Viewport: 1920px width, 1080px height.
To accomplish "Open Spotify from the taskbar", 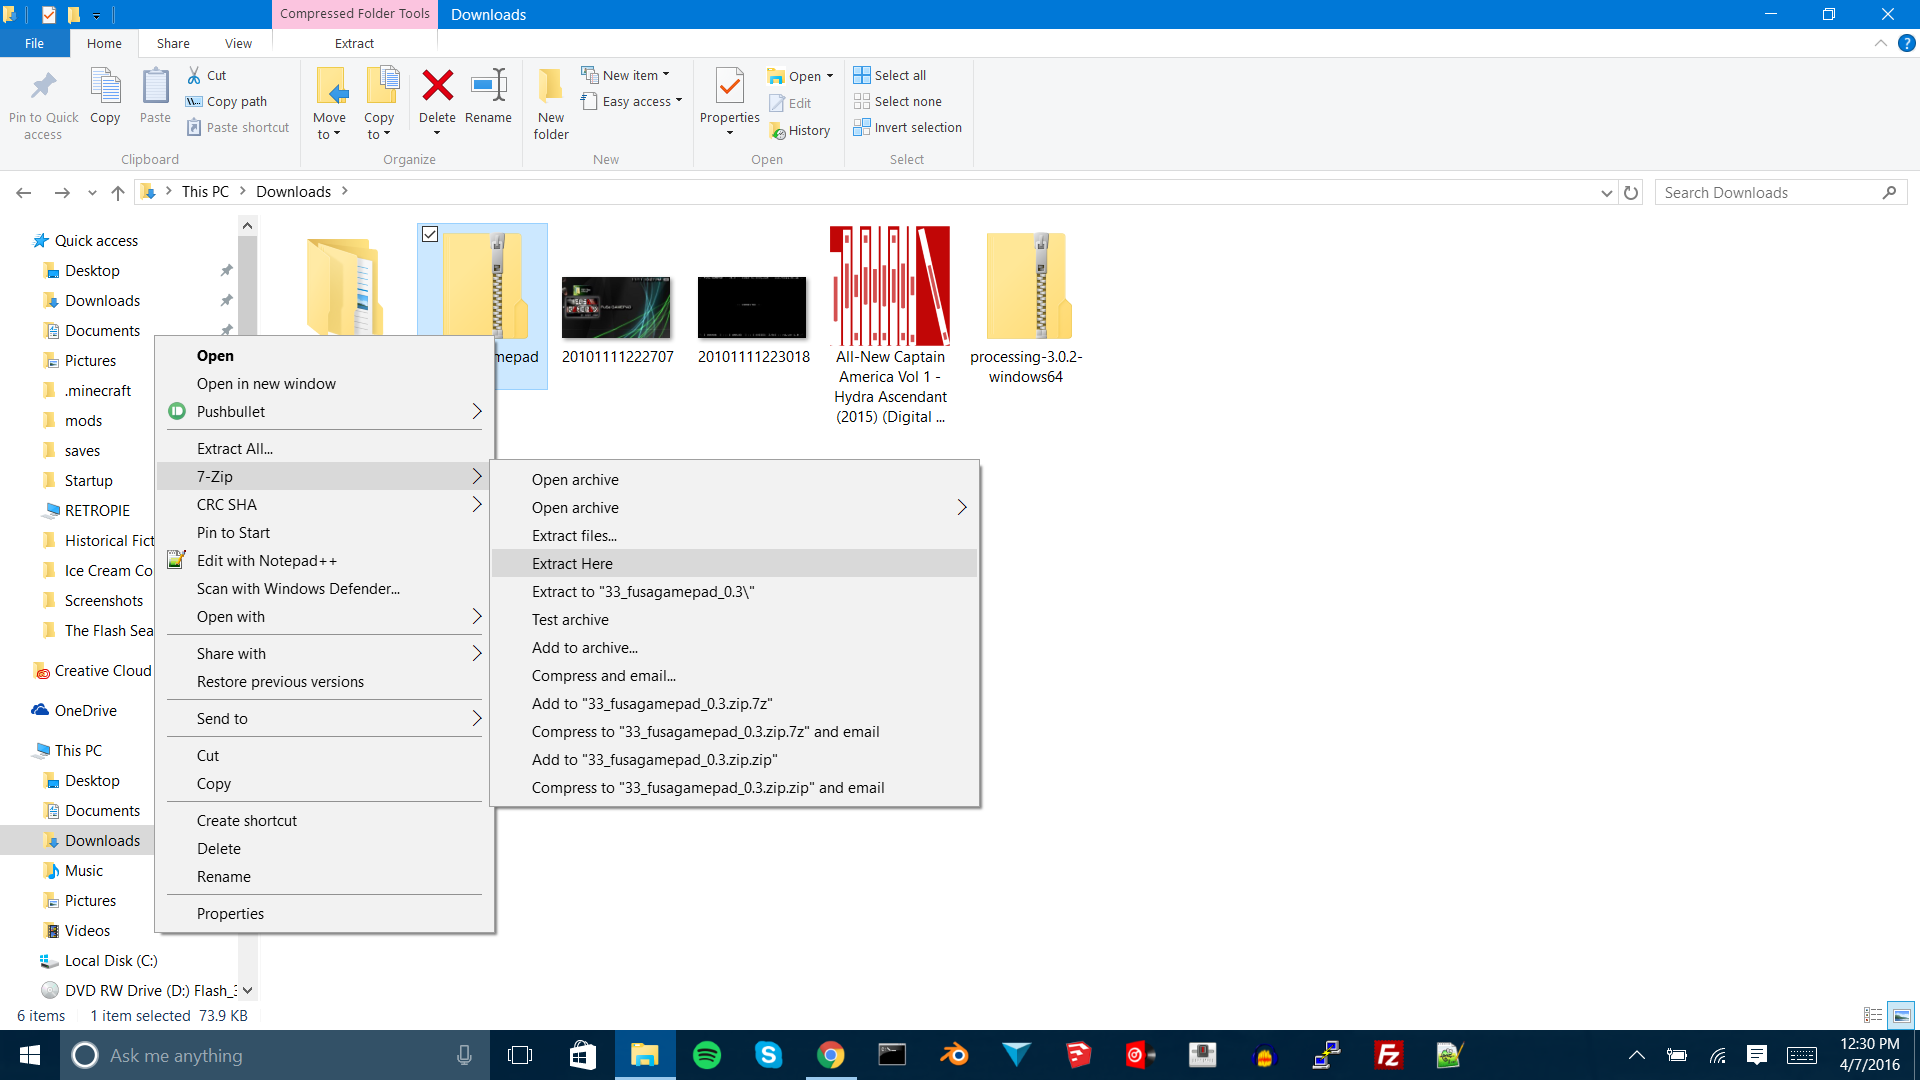I will [707, 1055].
